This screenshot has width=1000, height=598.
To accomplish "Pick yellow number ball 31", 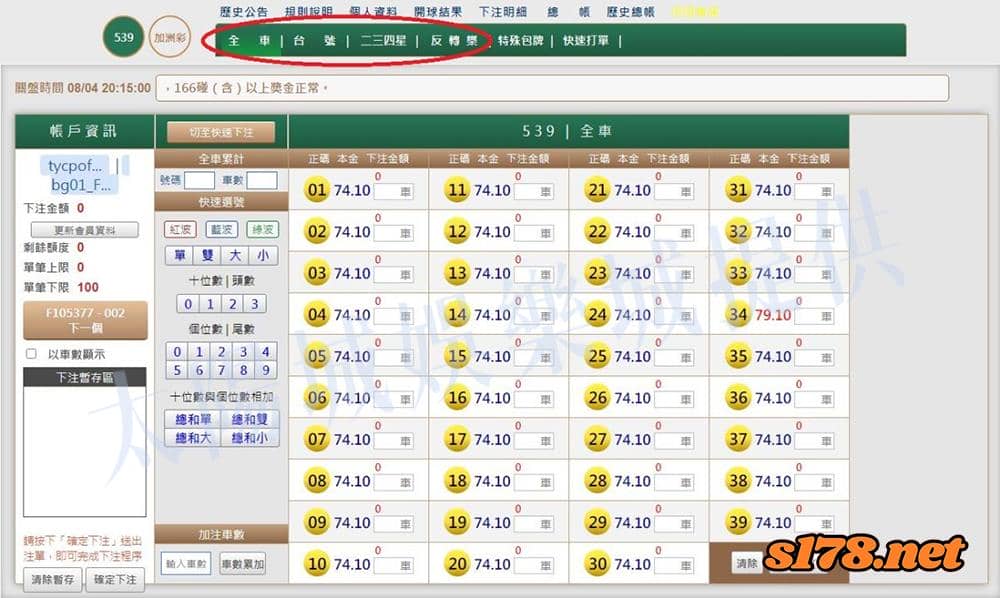I will [737, 190].
